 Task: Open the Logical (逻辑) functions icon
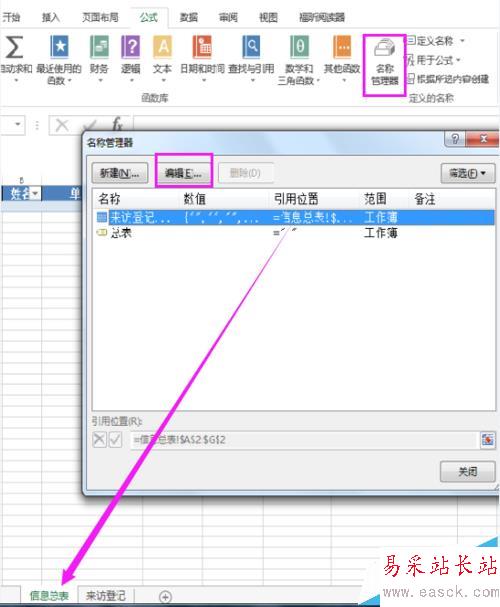pyautogui.click(x=130, y=46)
